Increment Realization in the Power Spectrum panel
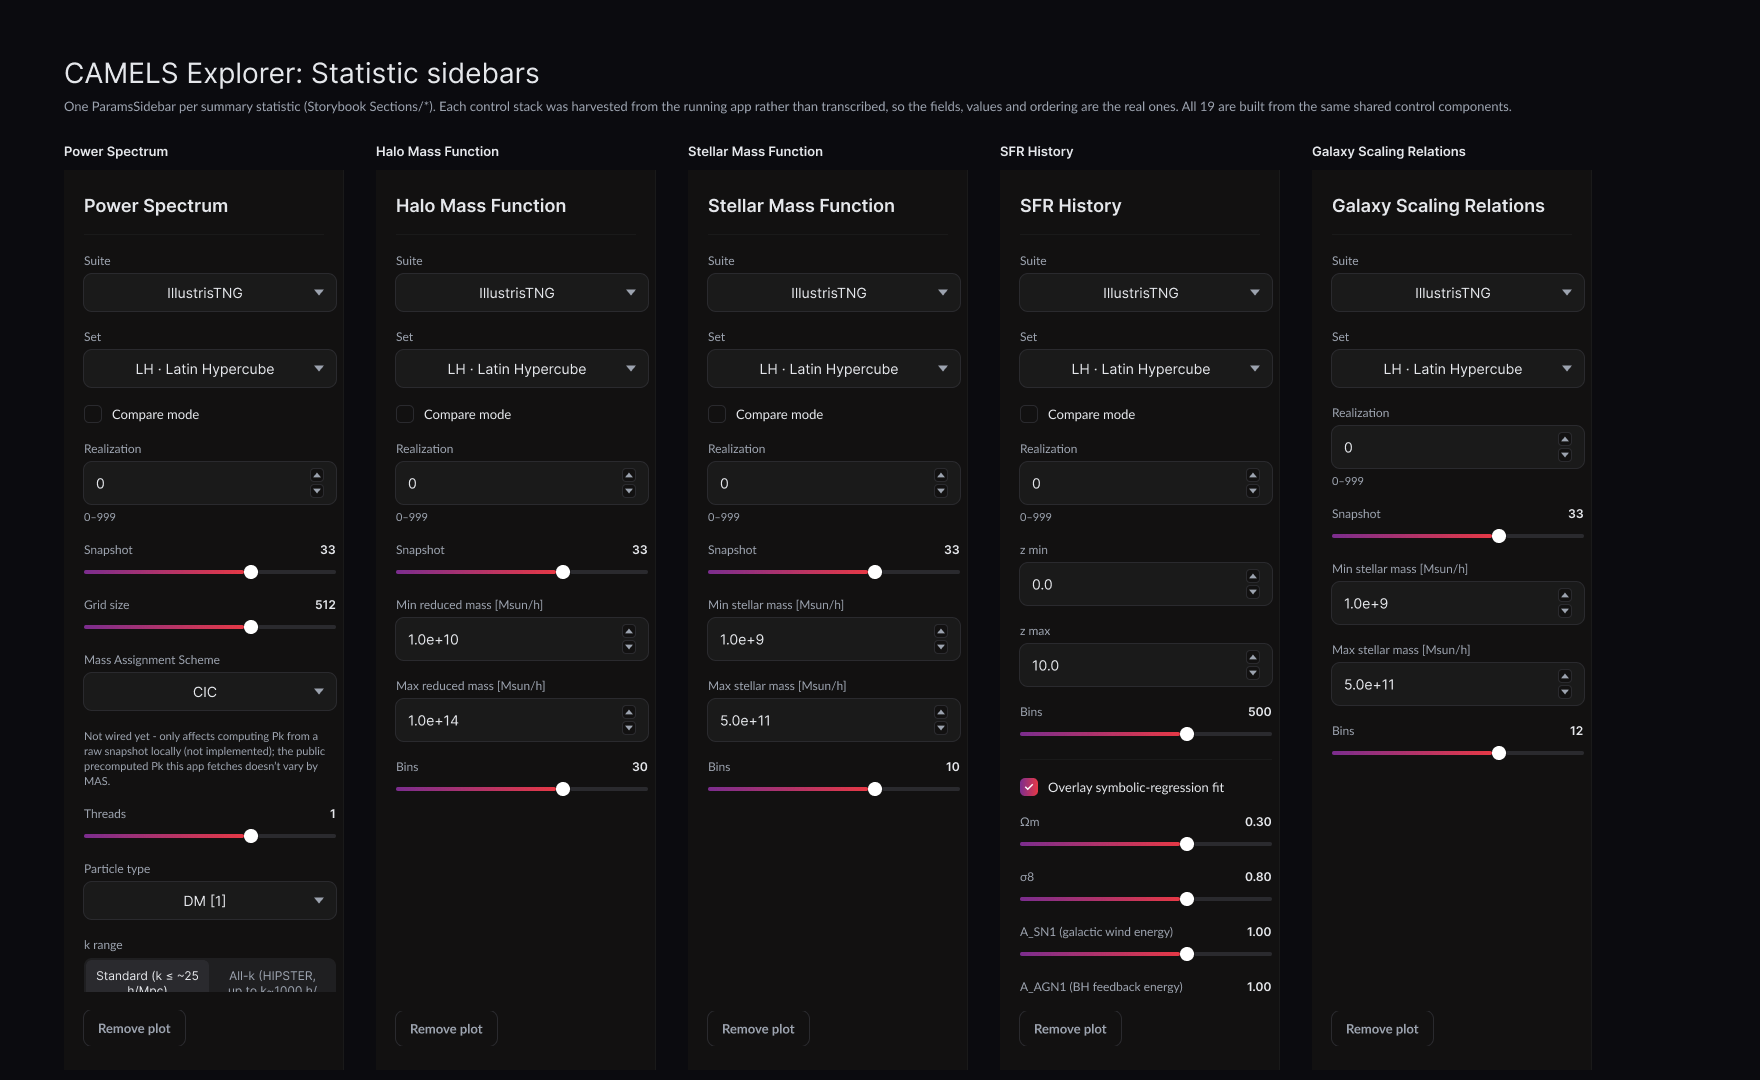The width and height of the screenshot is (1760, 1080). coord(317,476)
